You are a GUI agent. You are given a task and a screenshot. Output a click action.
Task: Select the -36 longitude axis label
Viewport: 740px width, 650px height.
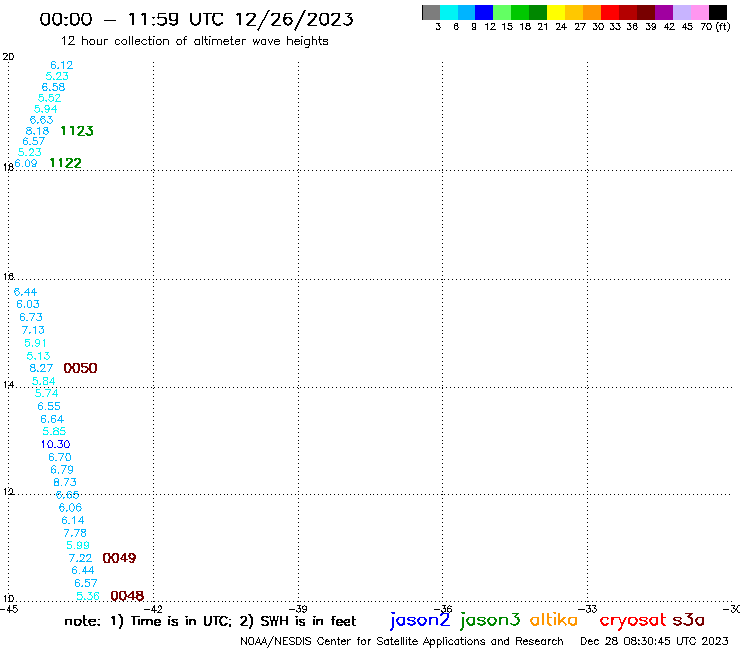[x=443, y=609]
